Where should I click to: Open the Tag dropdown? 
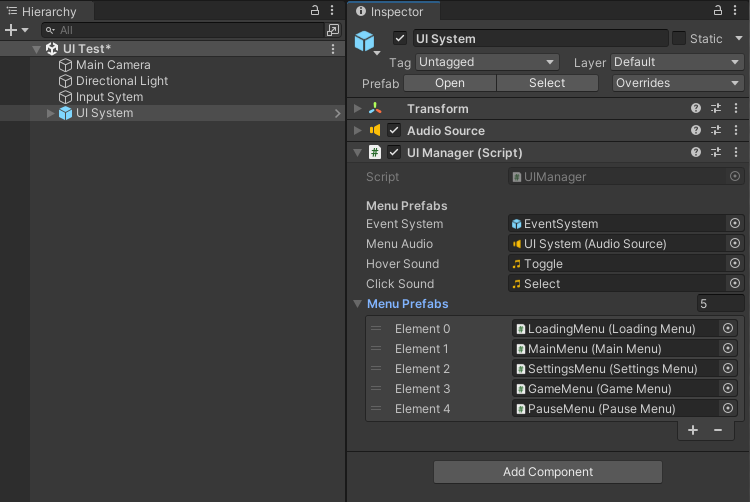[486, 62]
